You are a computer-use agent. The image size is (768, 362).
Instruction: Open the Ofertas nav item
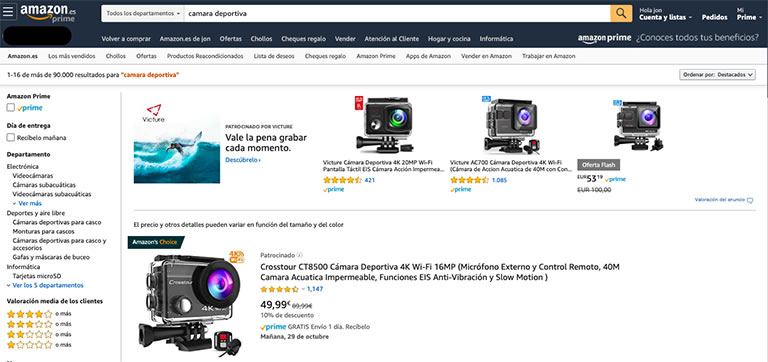(x=231, y=39)
